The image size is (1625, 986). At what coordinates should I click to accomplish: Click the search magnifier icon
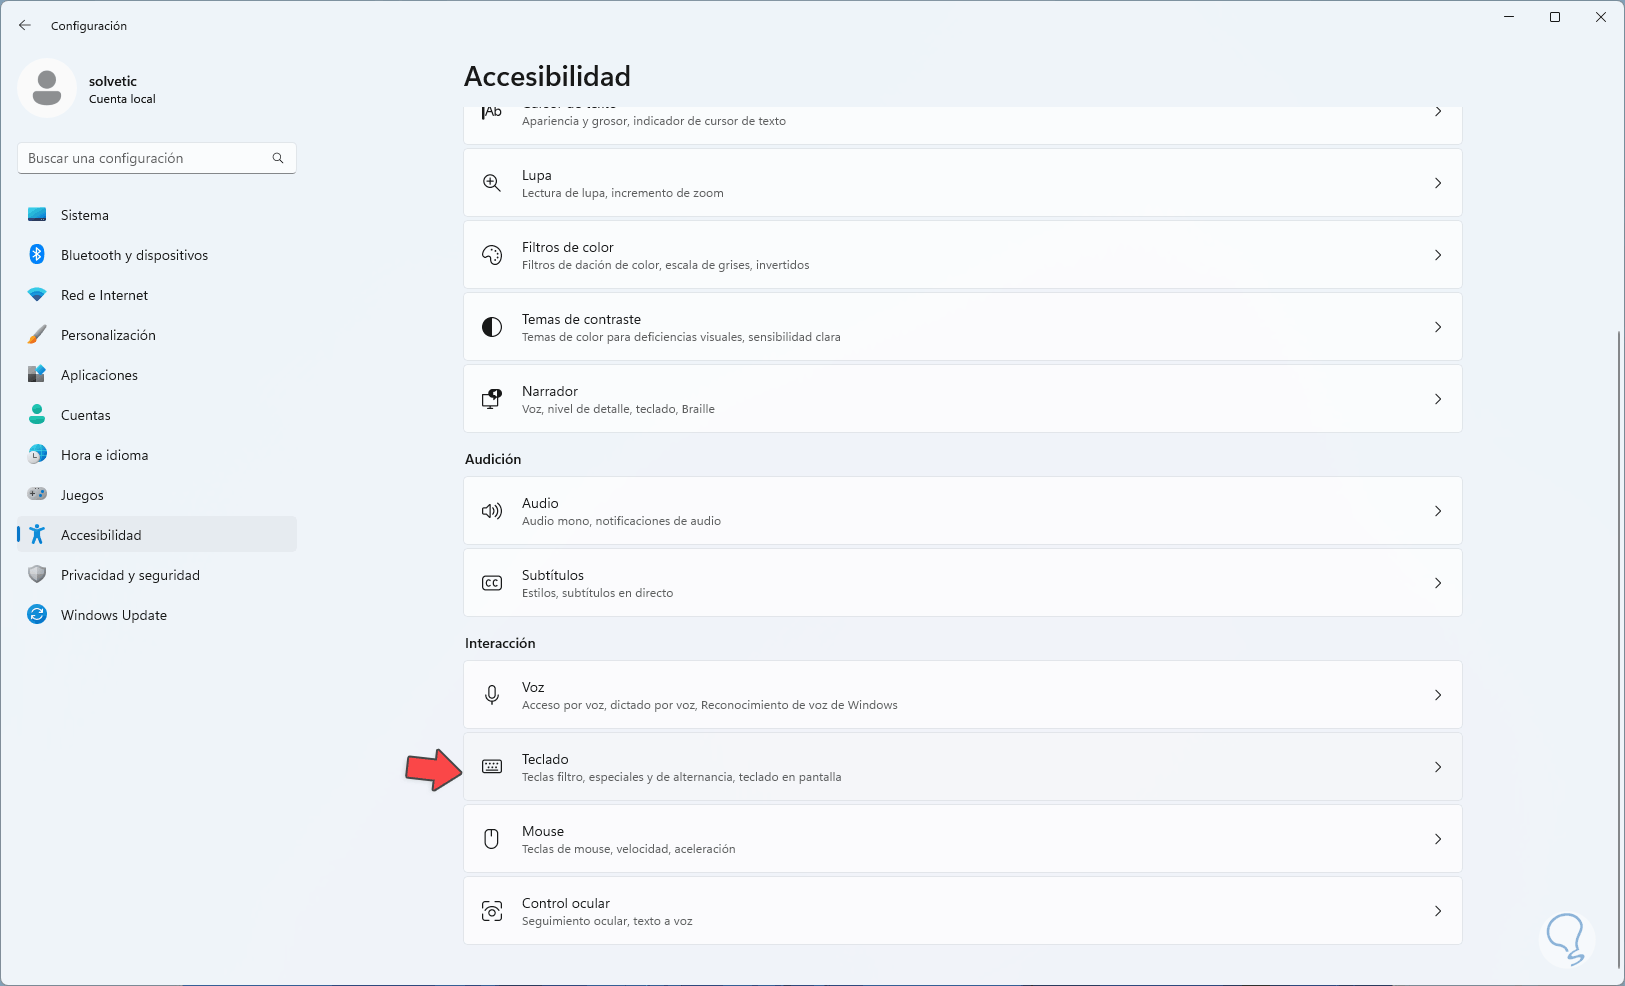278,158
